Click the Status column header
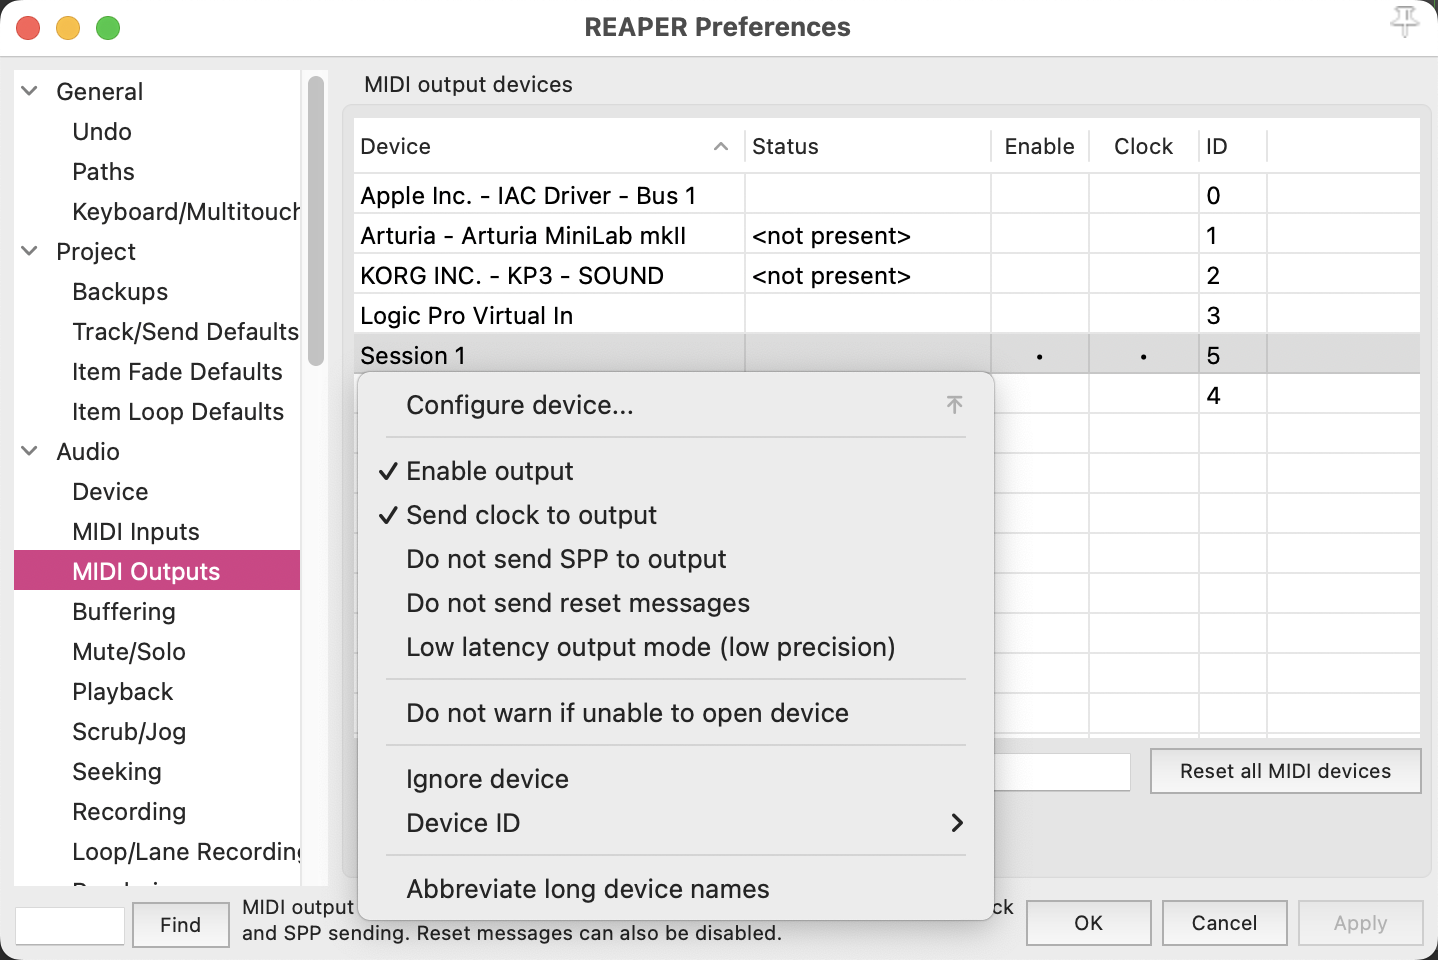1438x960 pixels. click(868, 146)
